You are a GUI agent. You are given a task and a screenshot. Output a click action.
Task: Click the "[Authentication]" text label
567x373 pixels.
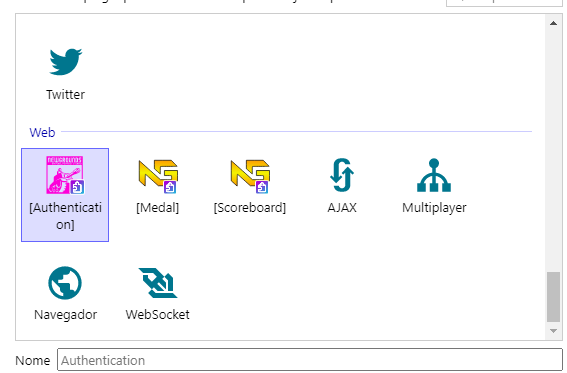coord(65,216)
